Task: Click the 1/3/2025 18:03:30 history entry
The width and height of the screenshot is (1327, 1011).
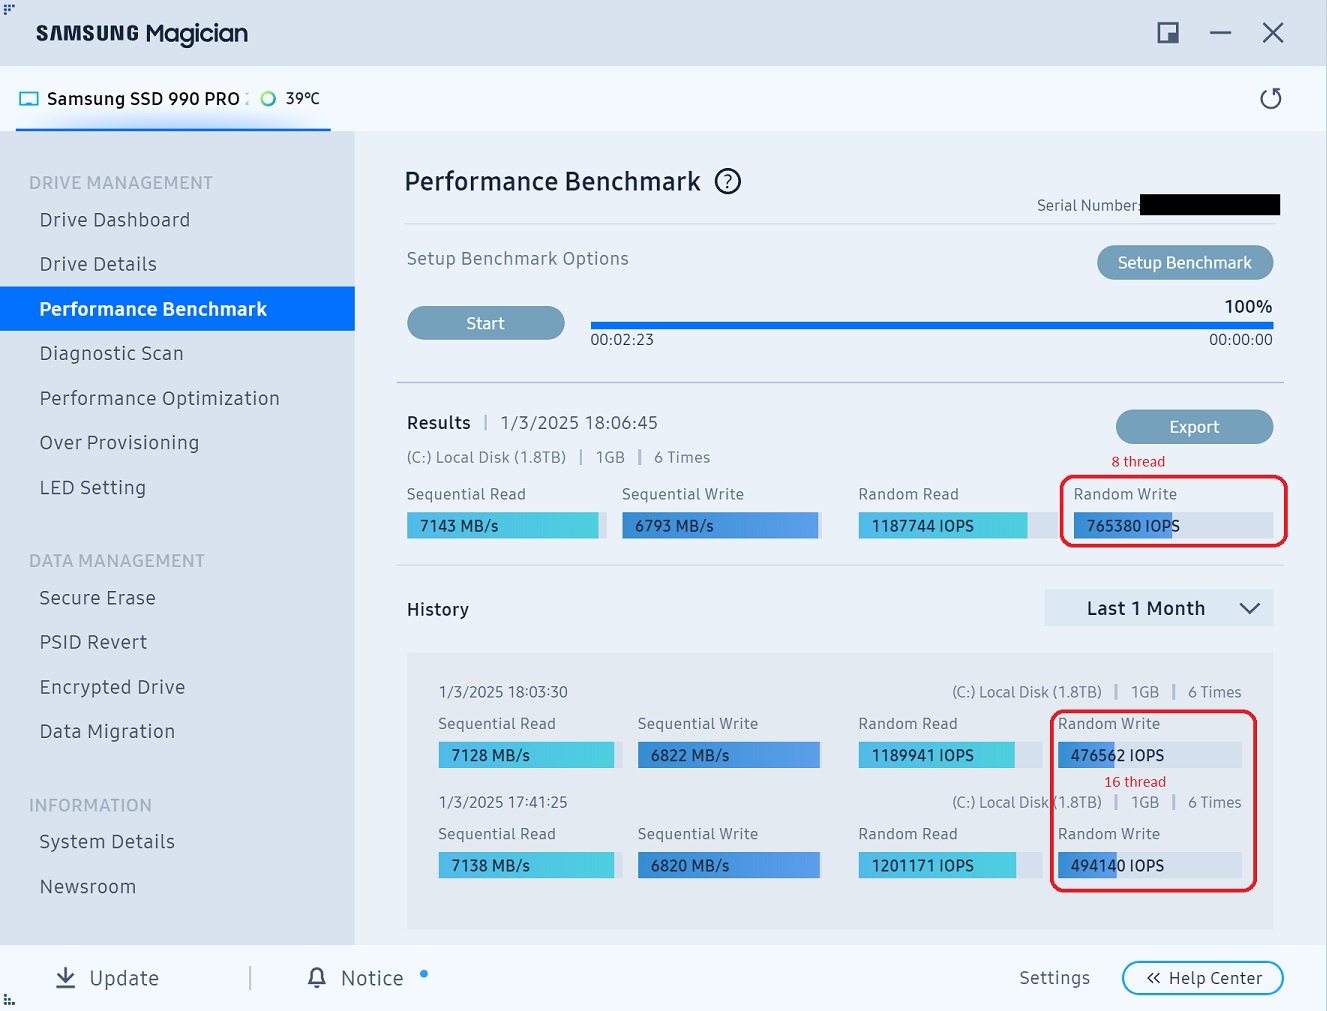Action: pos(503,692)
